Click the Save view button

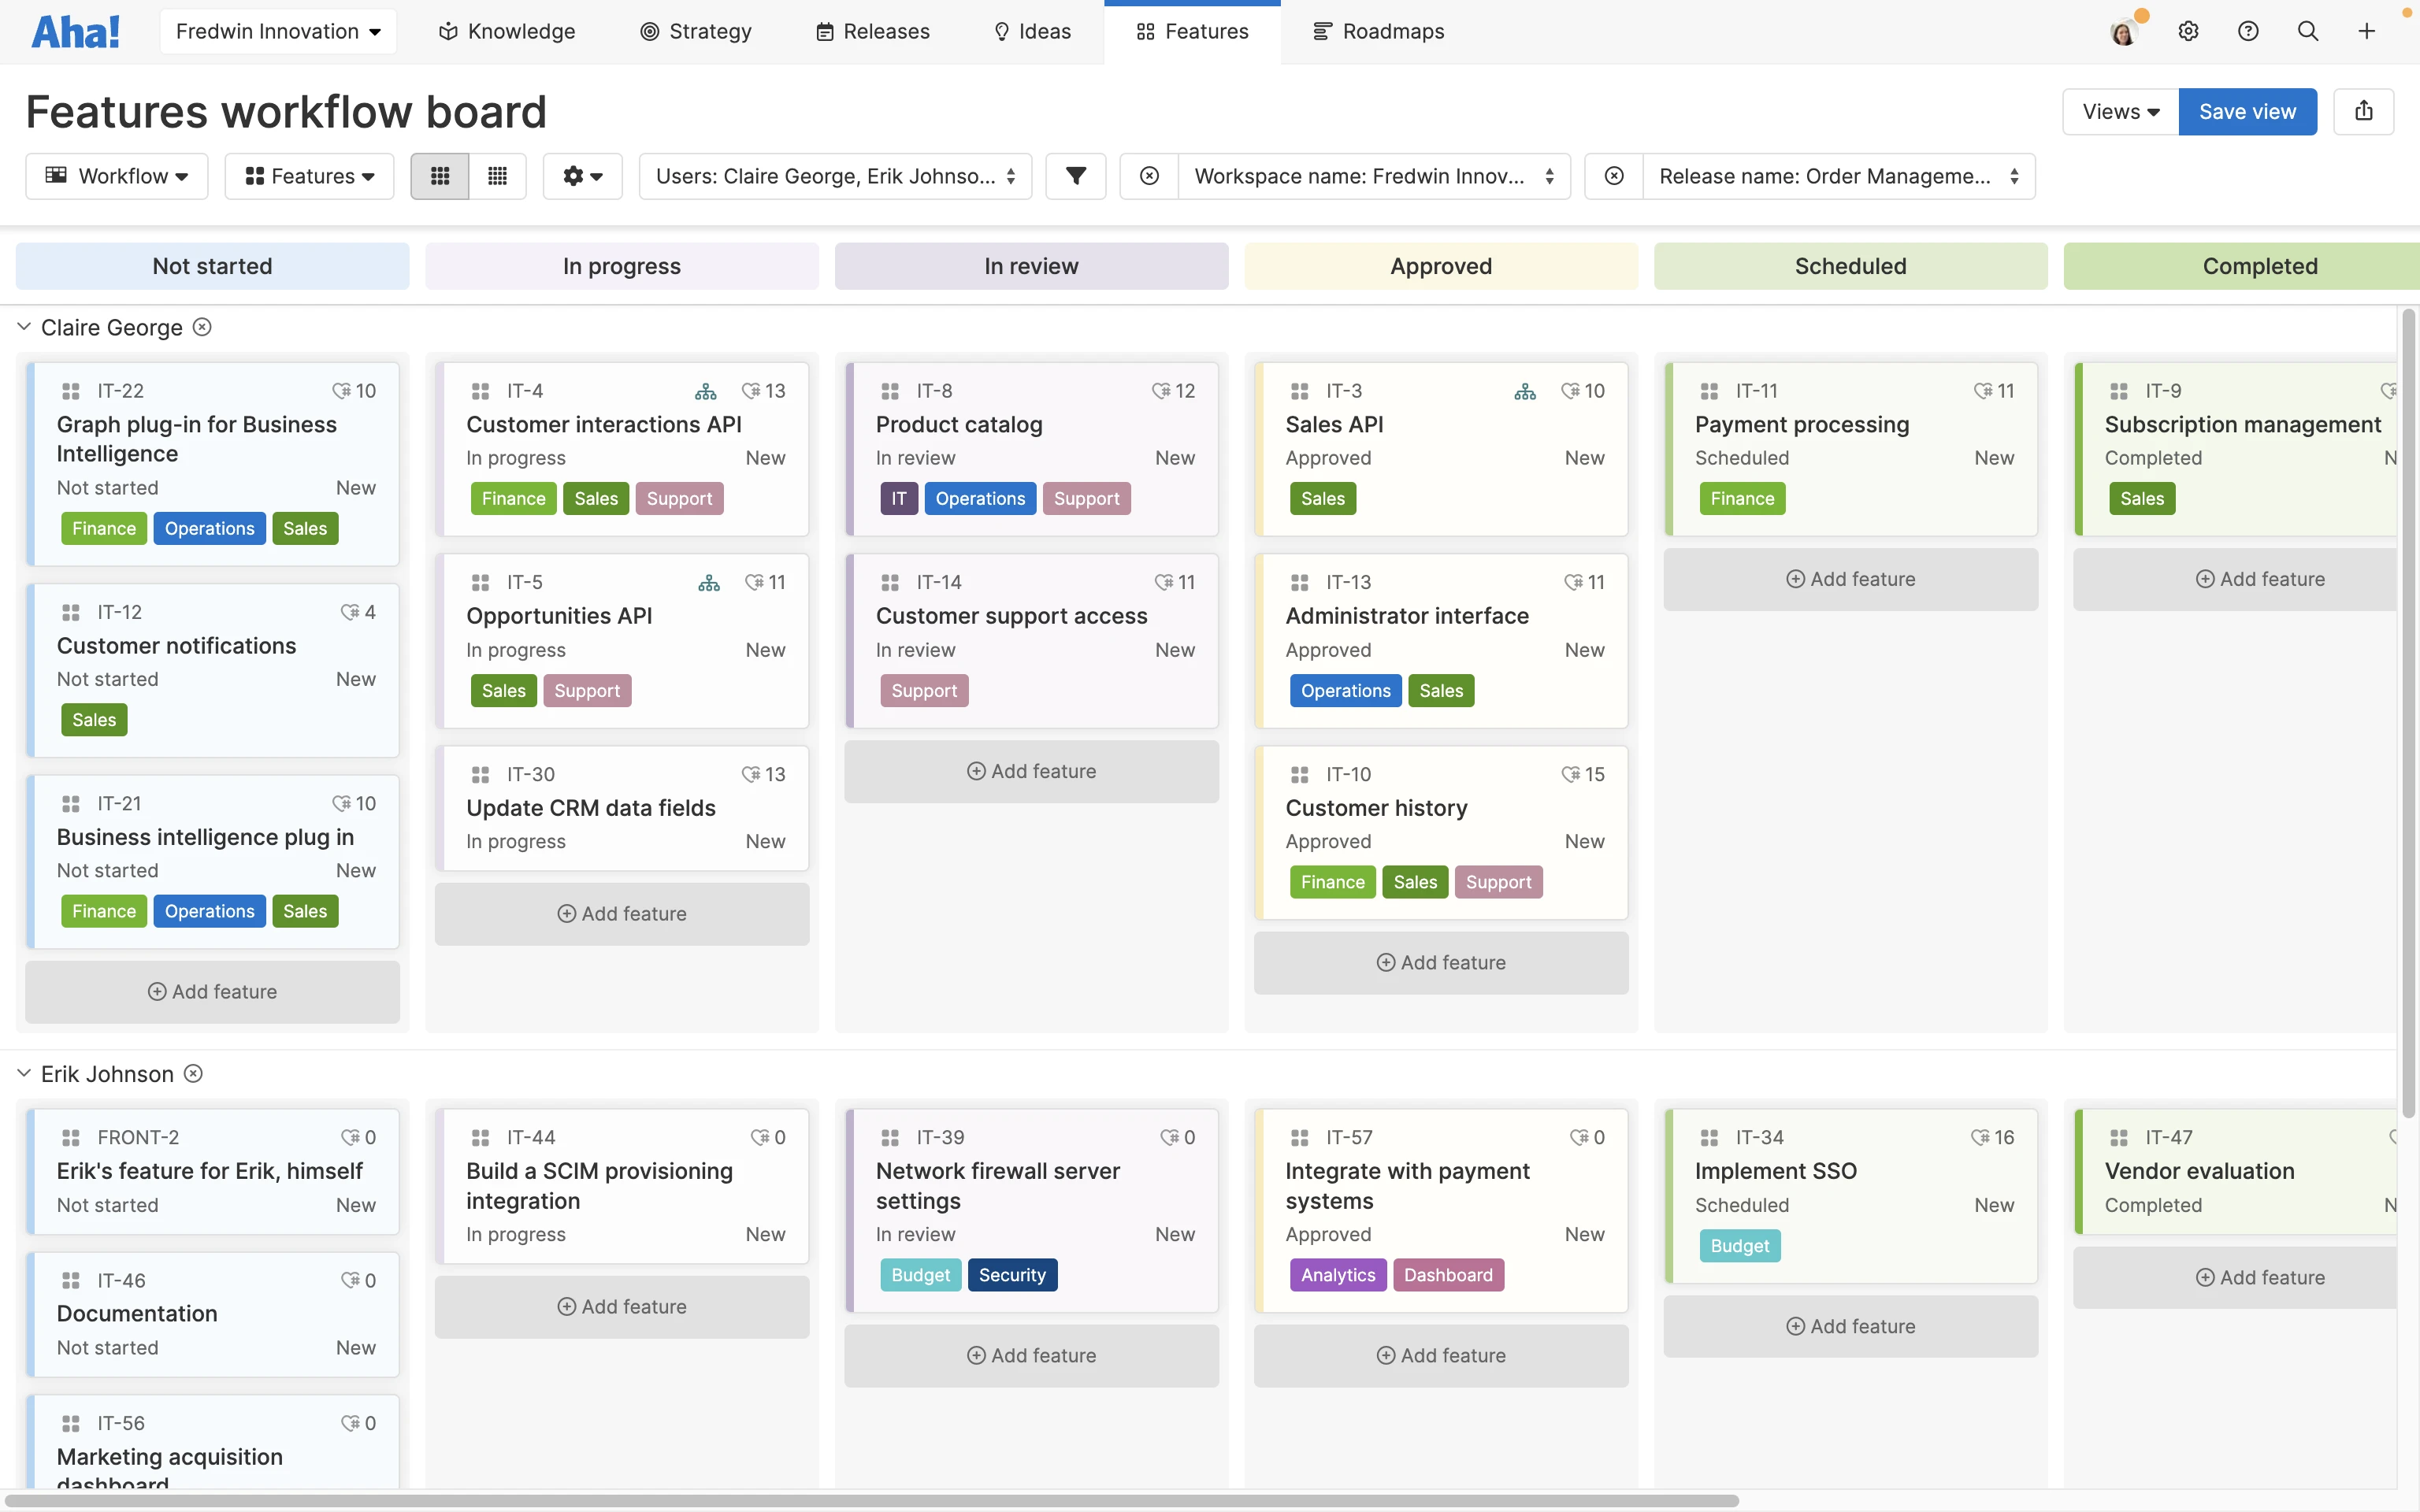coord(2247,111)
